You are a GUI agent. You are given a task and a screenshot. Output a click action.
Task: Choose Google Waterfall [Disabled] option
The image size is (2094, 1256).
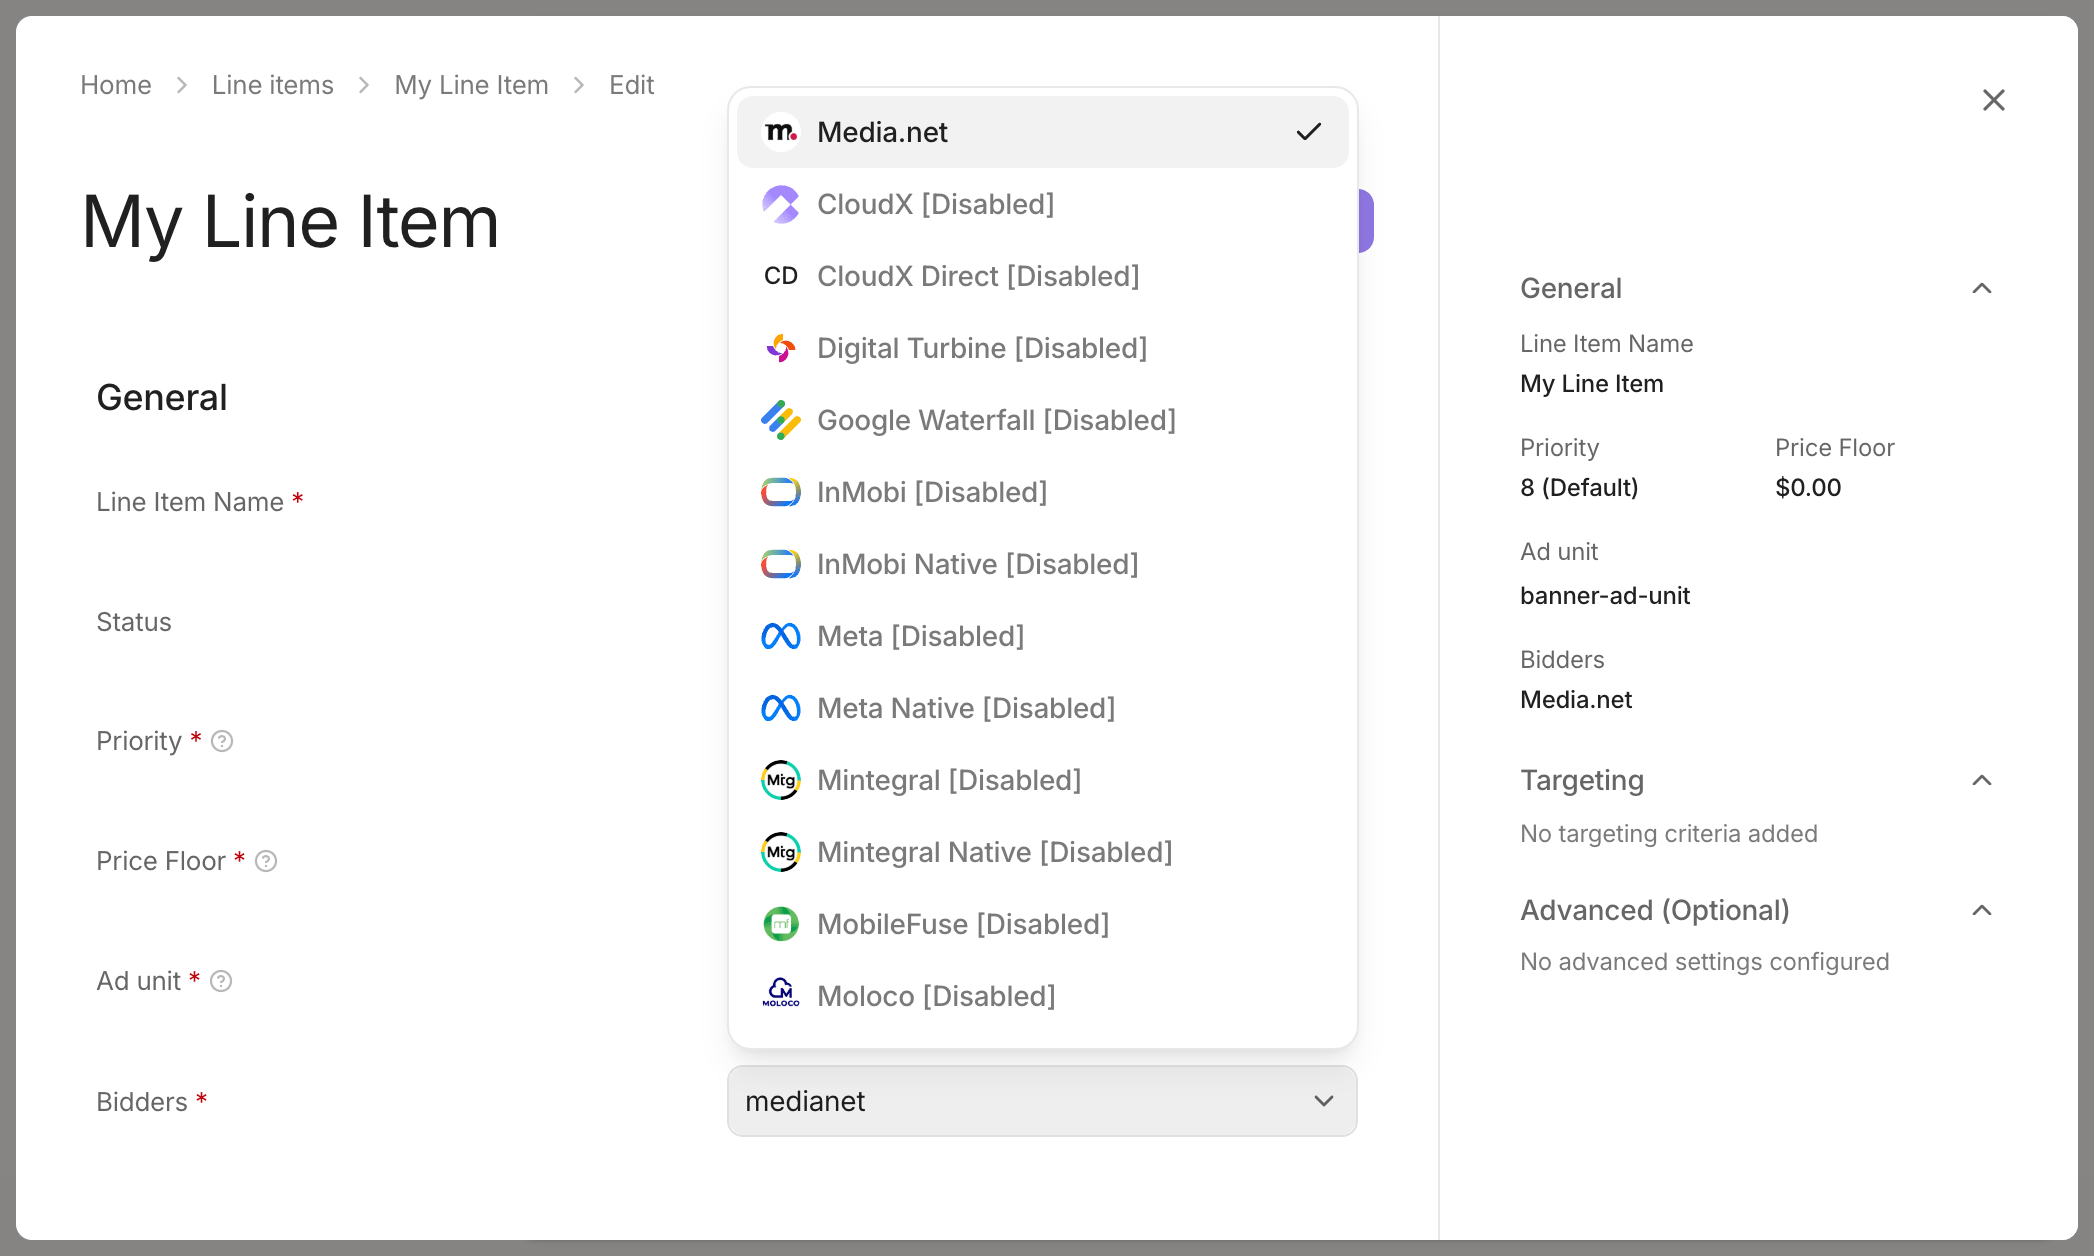[1043, 420]
